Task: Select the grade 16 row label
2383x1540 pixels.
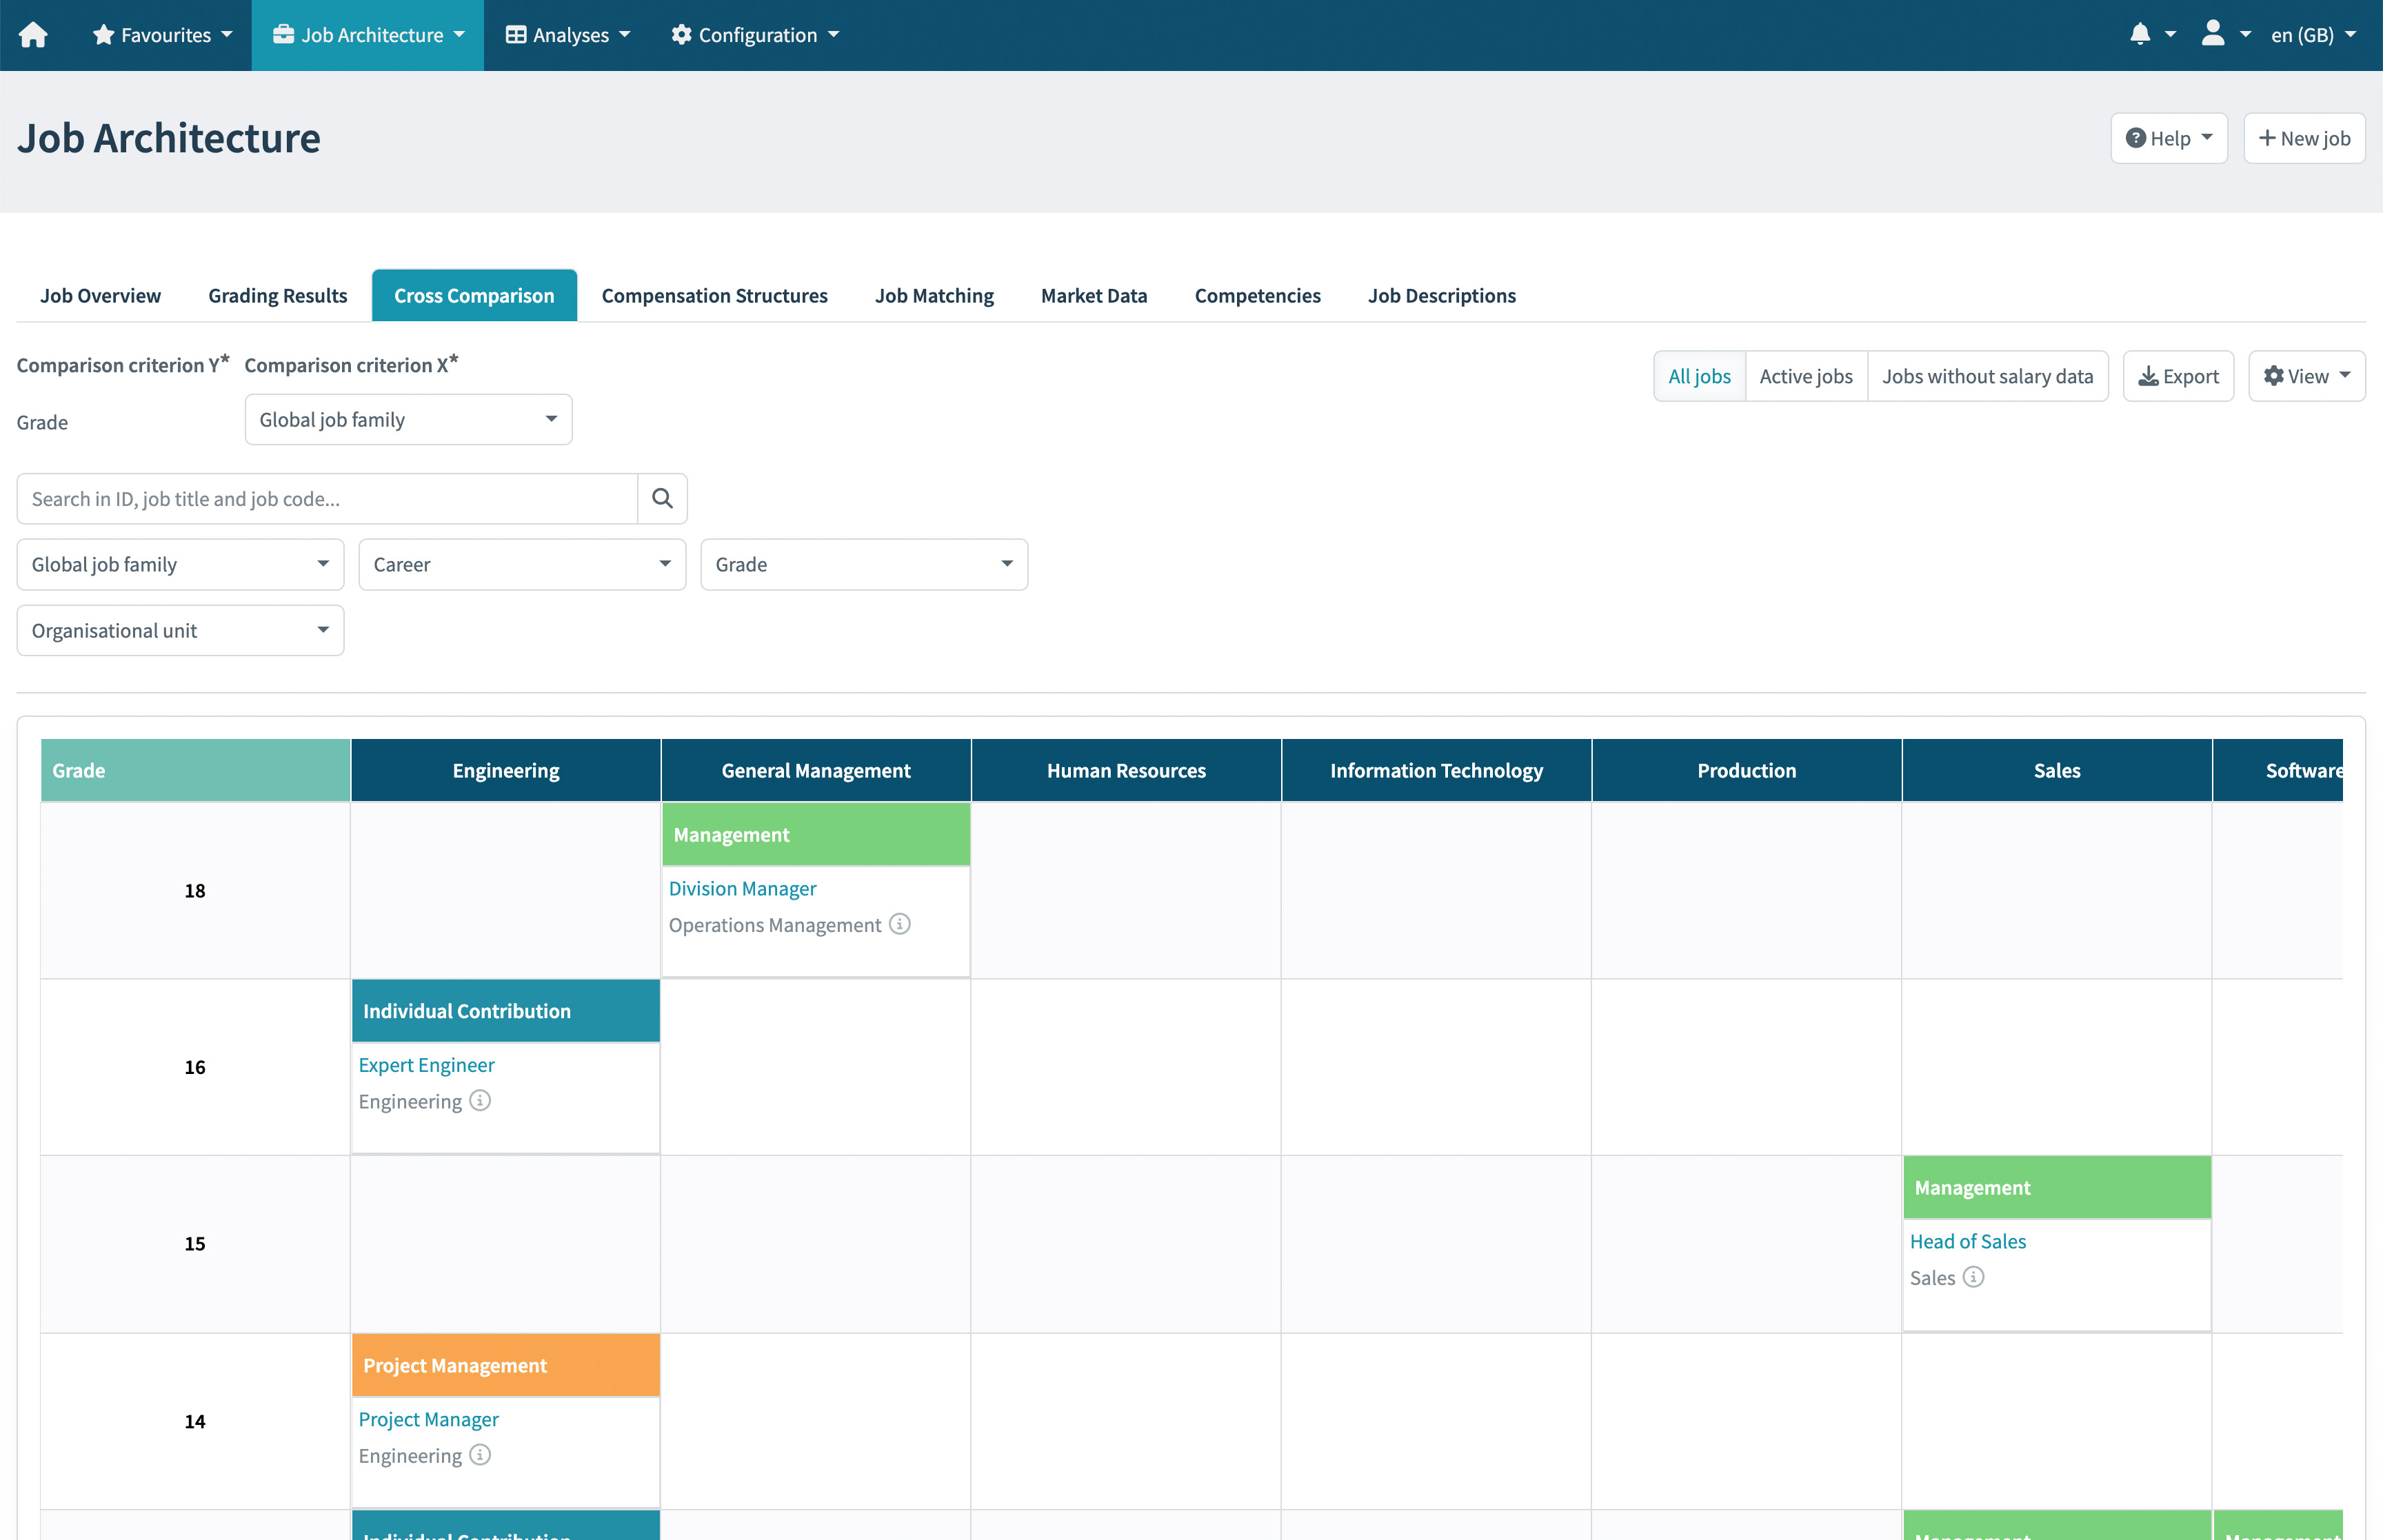Action: pos(195,1067)
